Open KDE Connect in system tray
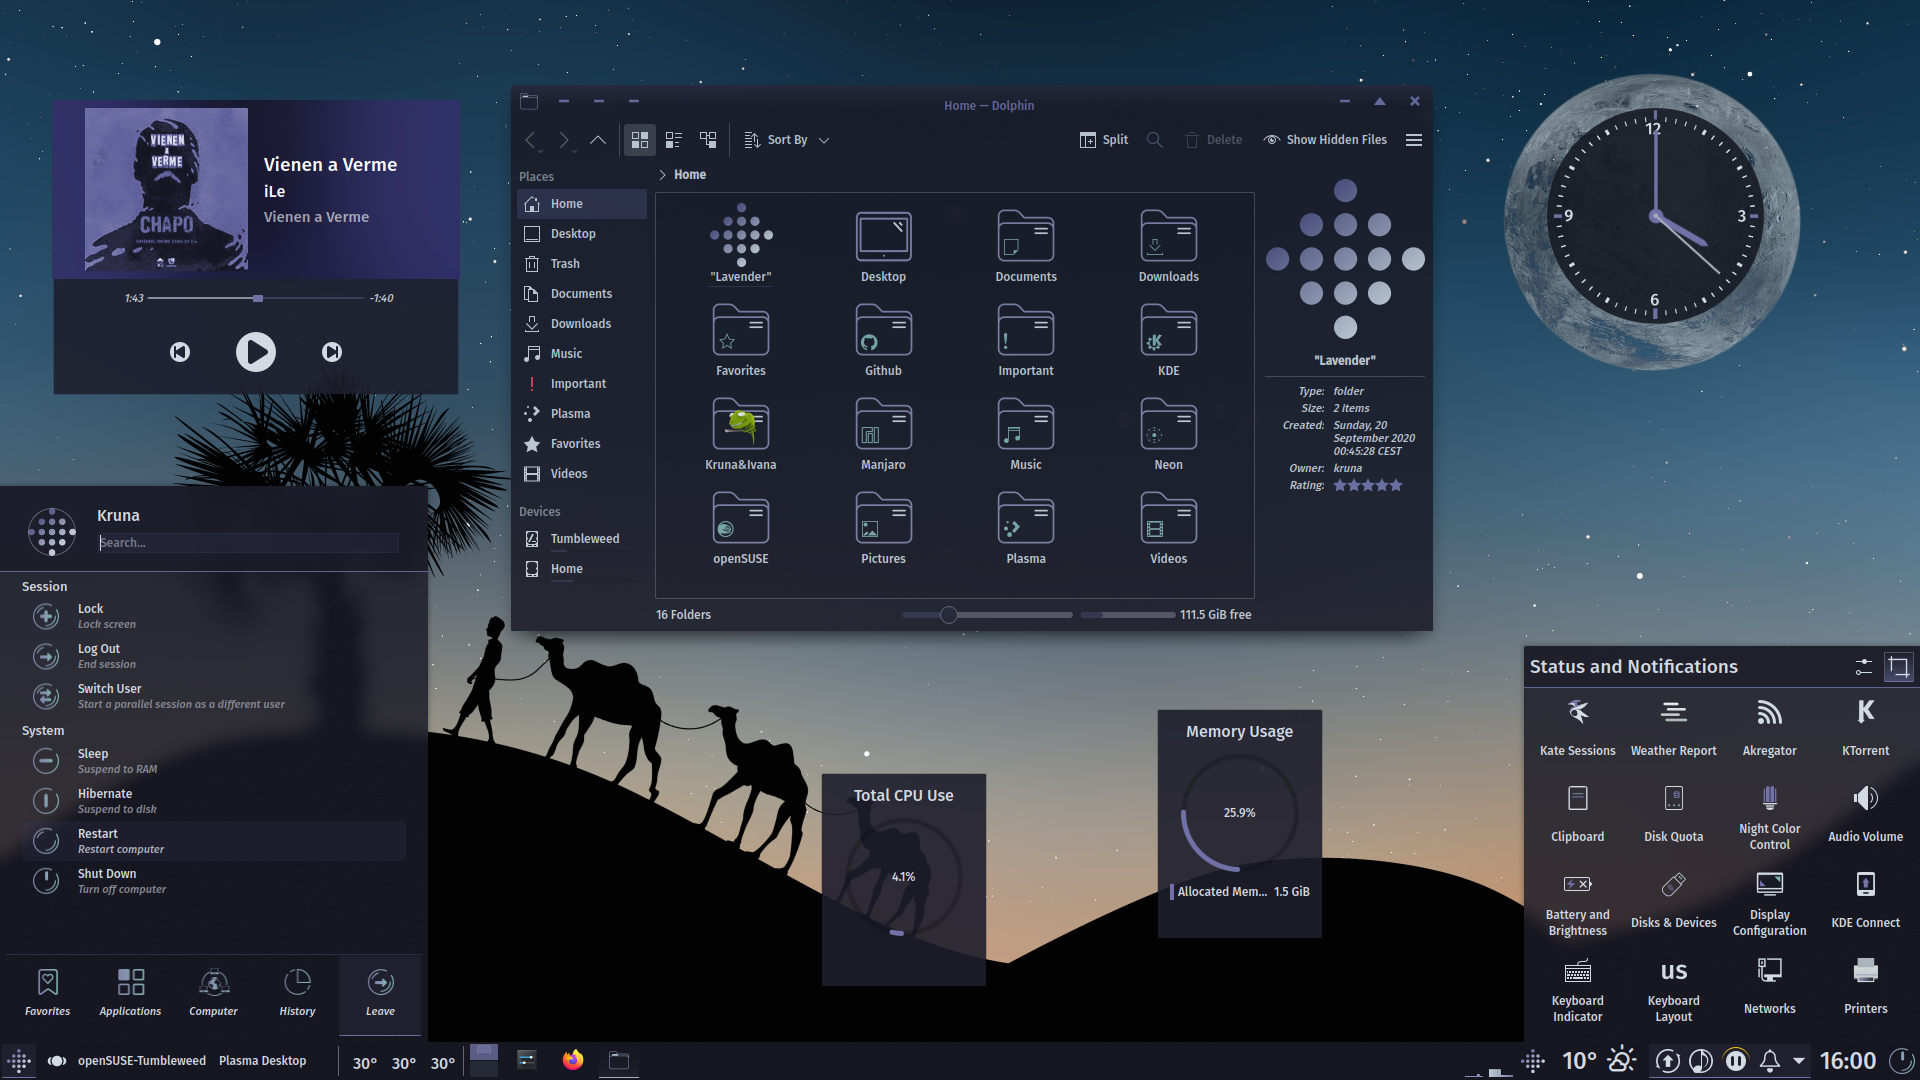 tap(1865, 899)
